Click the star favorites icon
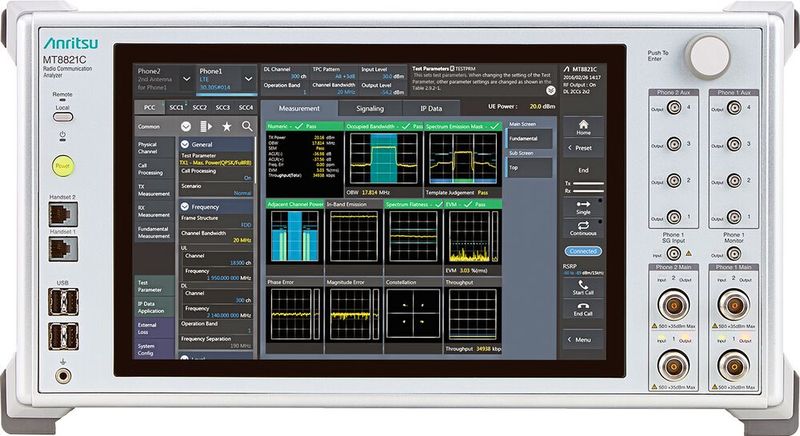This screenshot has height=436, width=800. pos(227,126)
